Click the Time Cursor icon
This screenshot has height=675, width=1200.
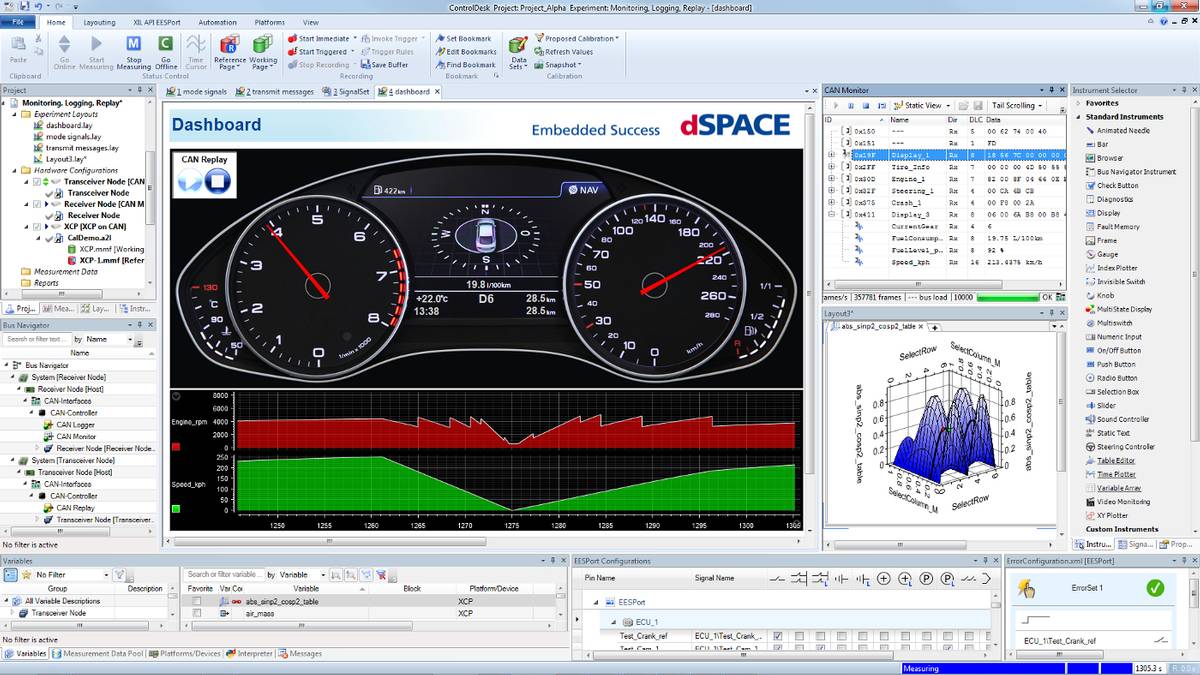pos(196,44)
